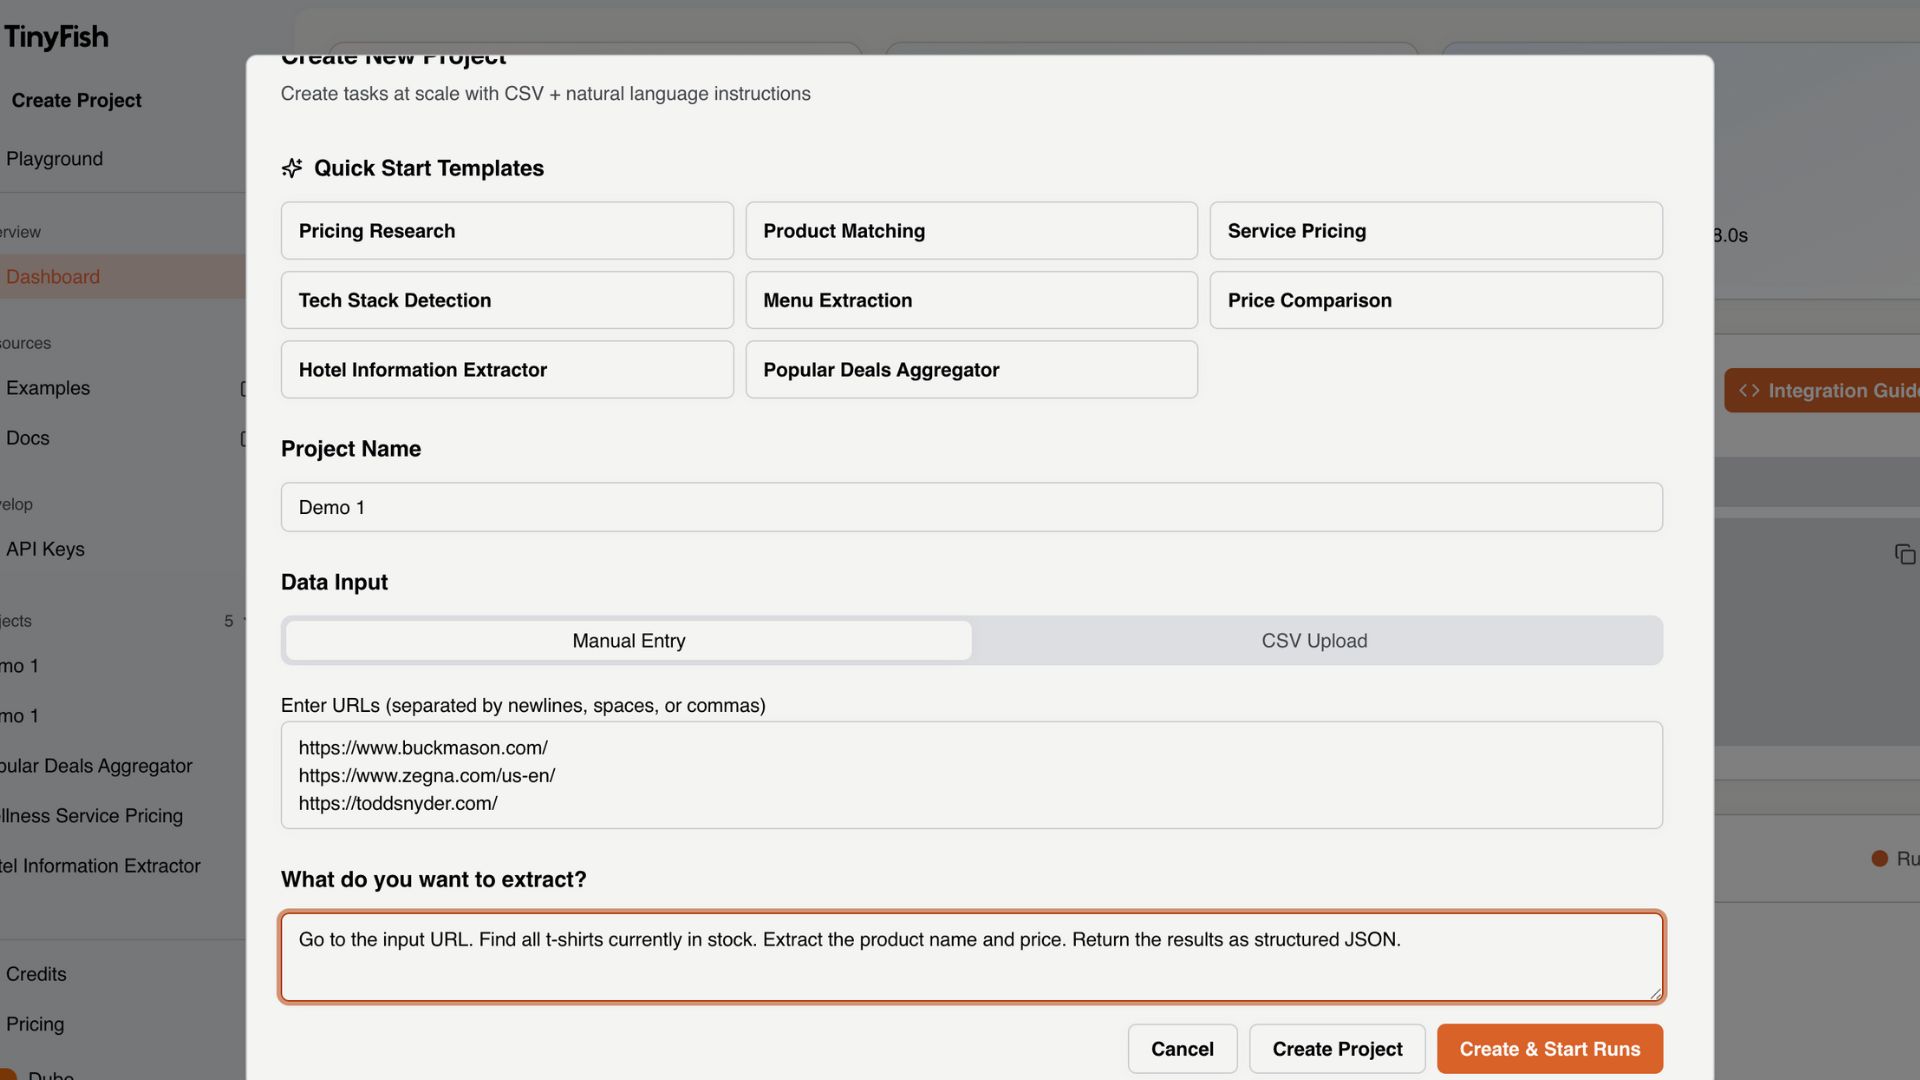Click the TinyFish logo
This screenshot has width=1920, height=1080.
click(x=56, y=37)
